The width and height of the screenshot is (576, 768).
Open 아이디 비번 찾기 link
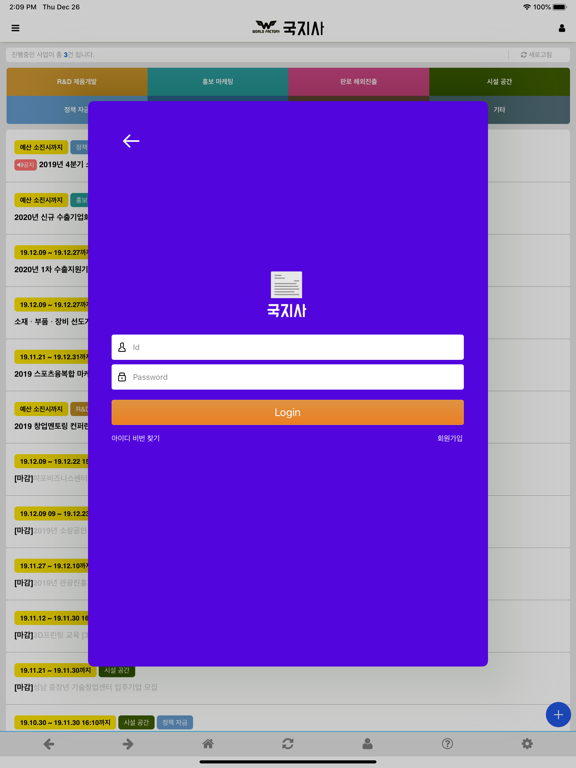[x=136, y=438]
